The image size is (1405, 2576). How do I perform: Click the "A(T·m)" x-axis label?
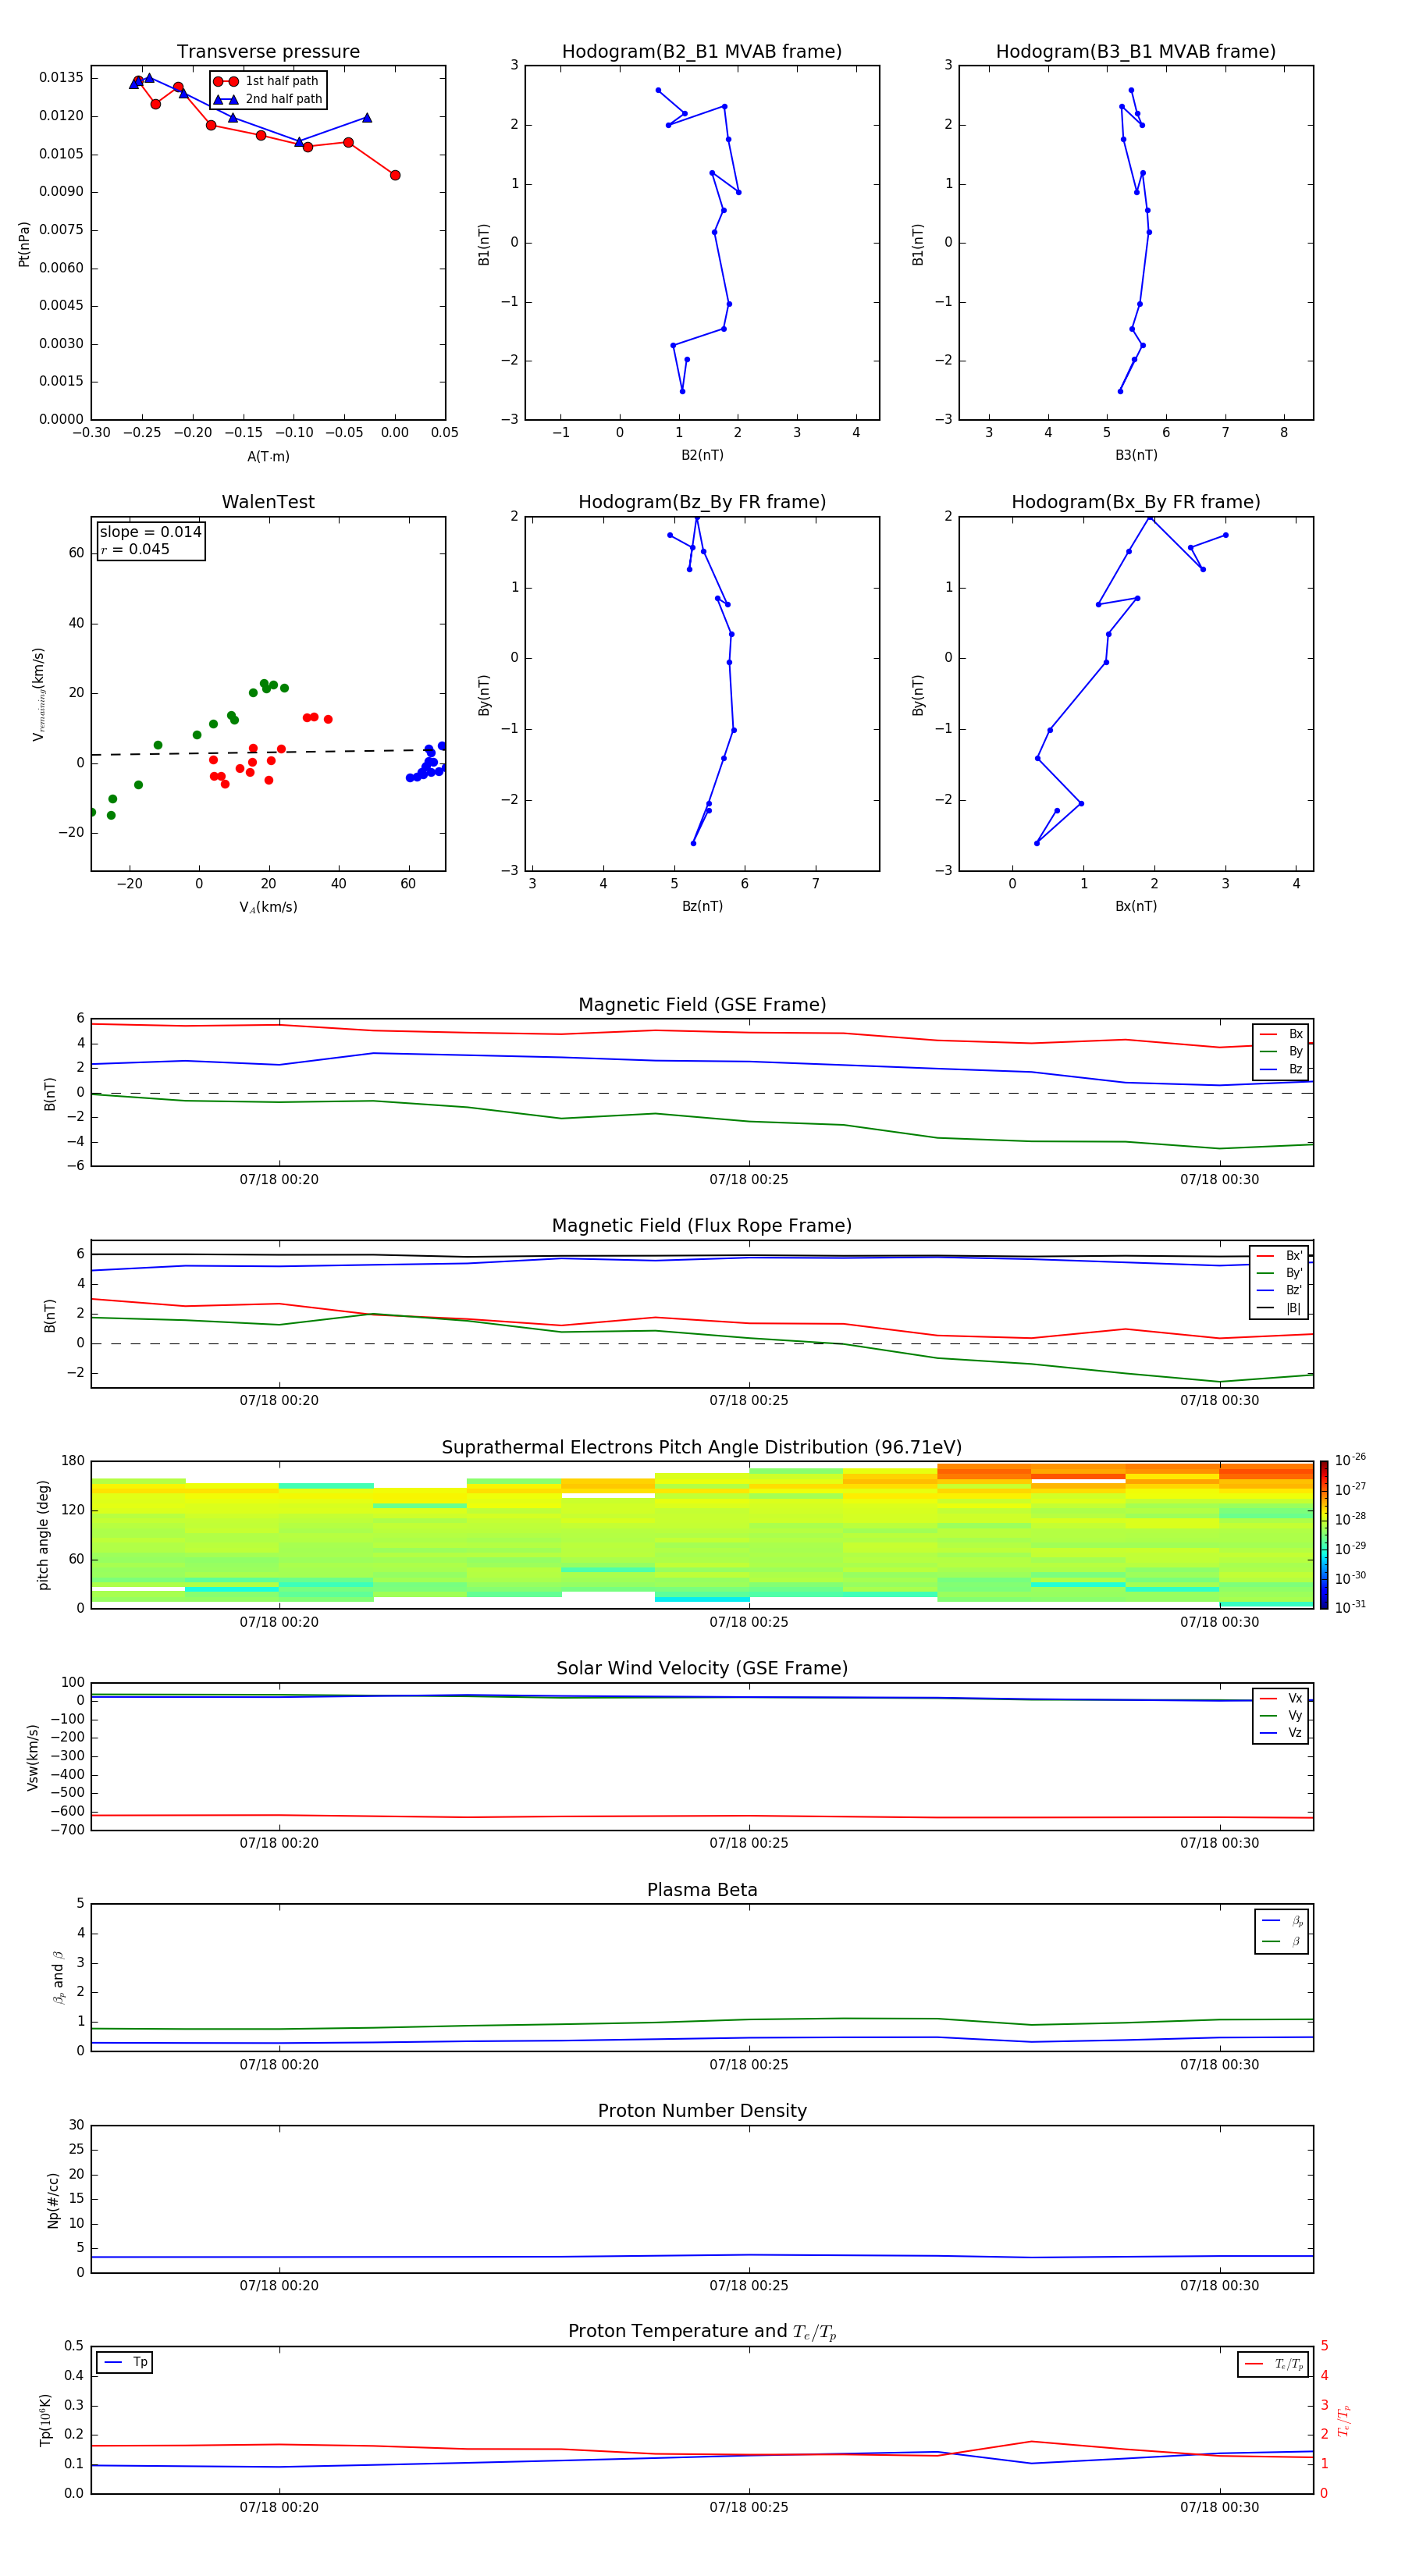pyautogui.click(x=268, y=457)
